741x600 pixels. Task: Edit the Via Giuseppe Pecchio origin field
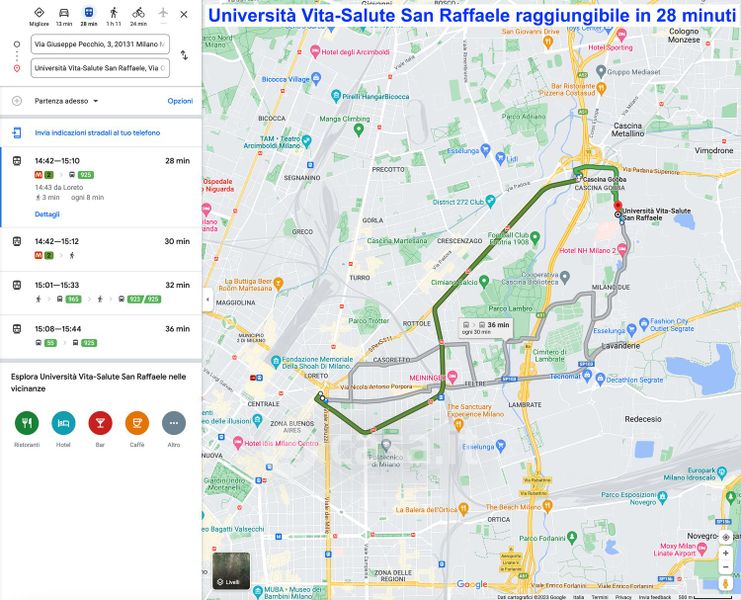pyautogui.click(x=99, y=44)
